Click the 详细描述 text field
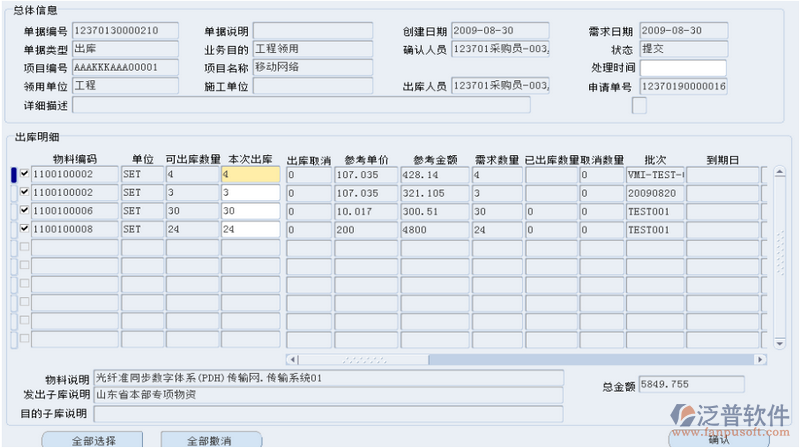This screenshot has width=800, height=448. (x=301, y=105)
